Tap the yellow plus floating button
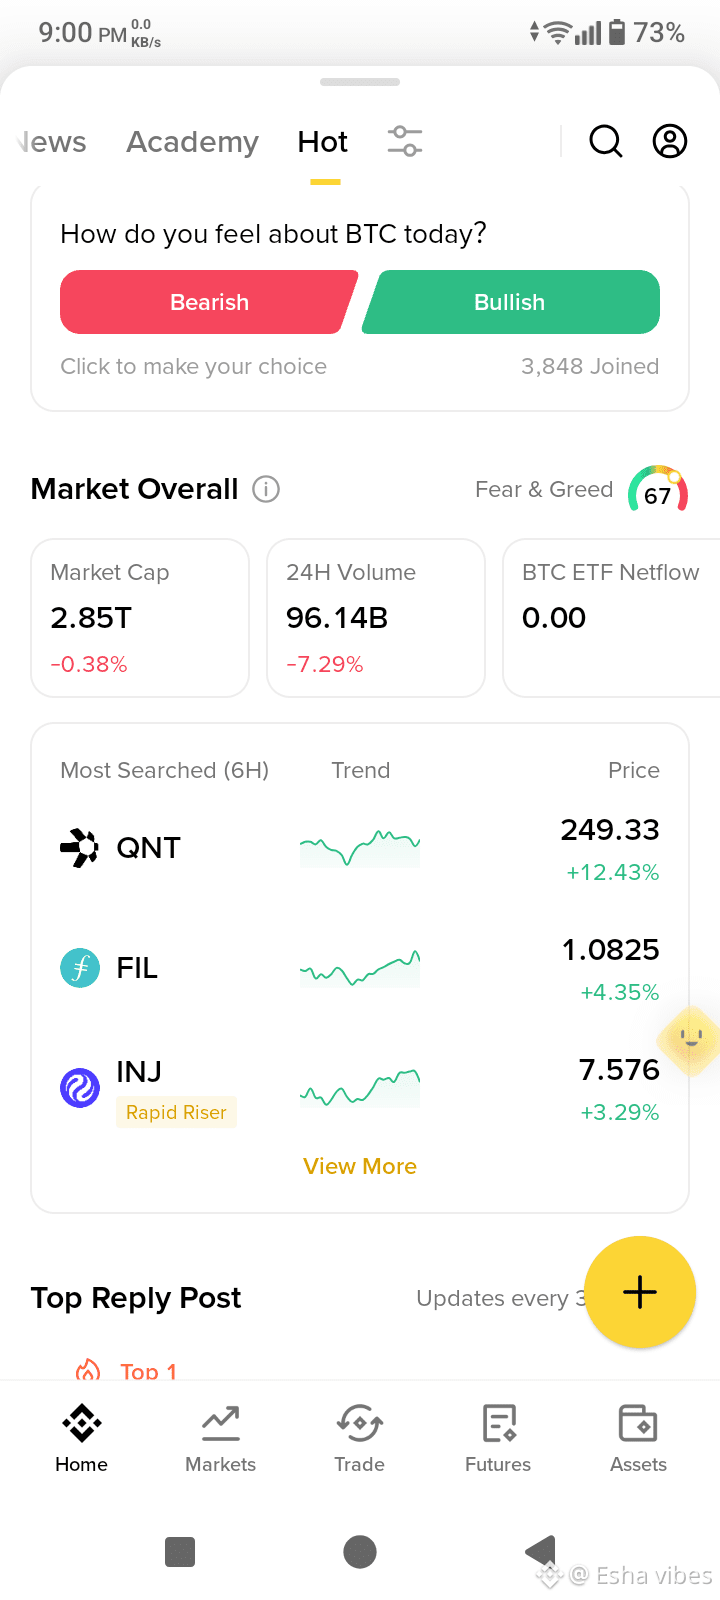This screenshot has width=720, height=1600. click(640, 1292)
